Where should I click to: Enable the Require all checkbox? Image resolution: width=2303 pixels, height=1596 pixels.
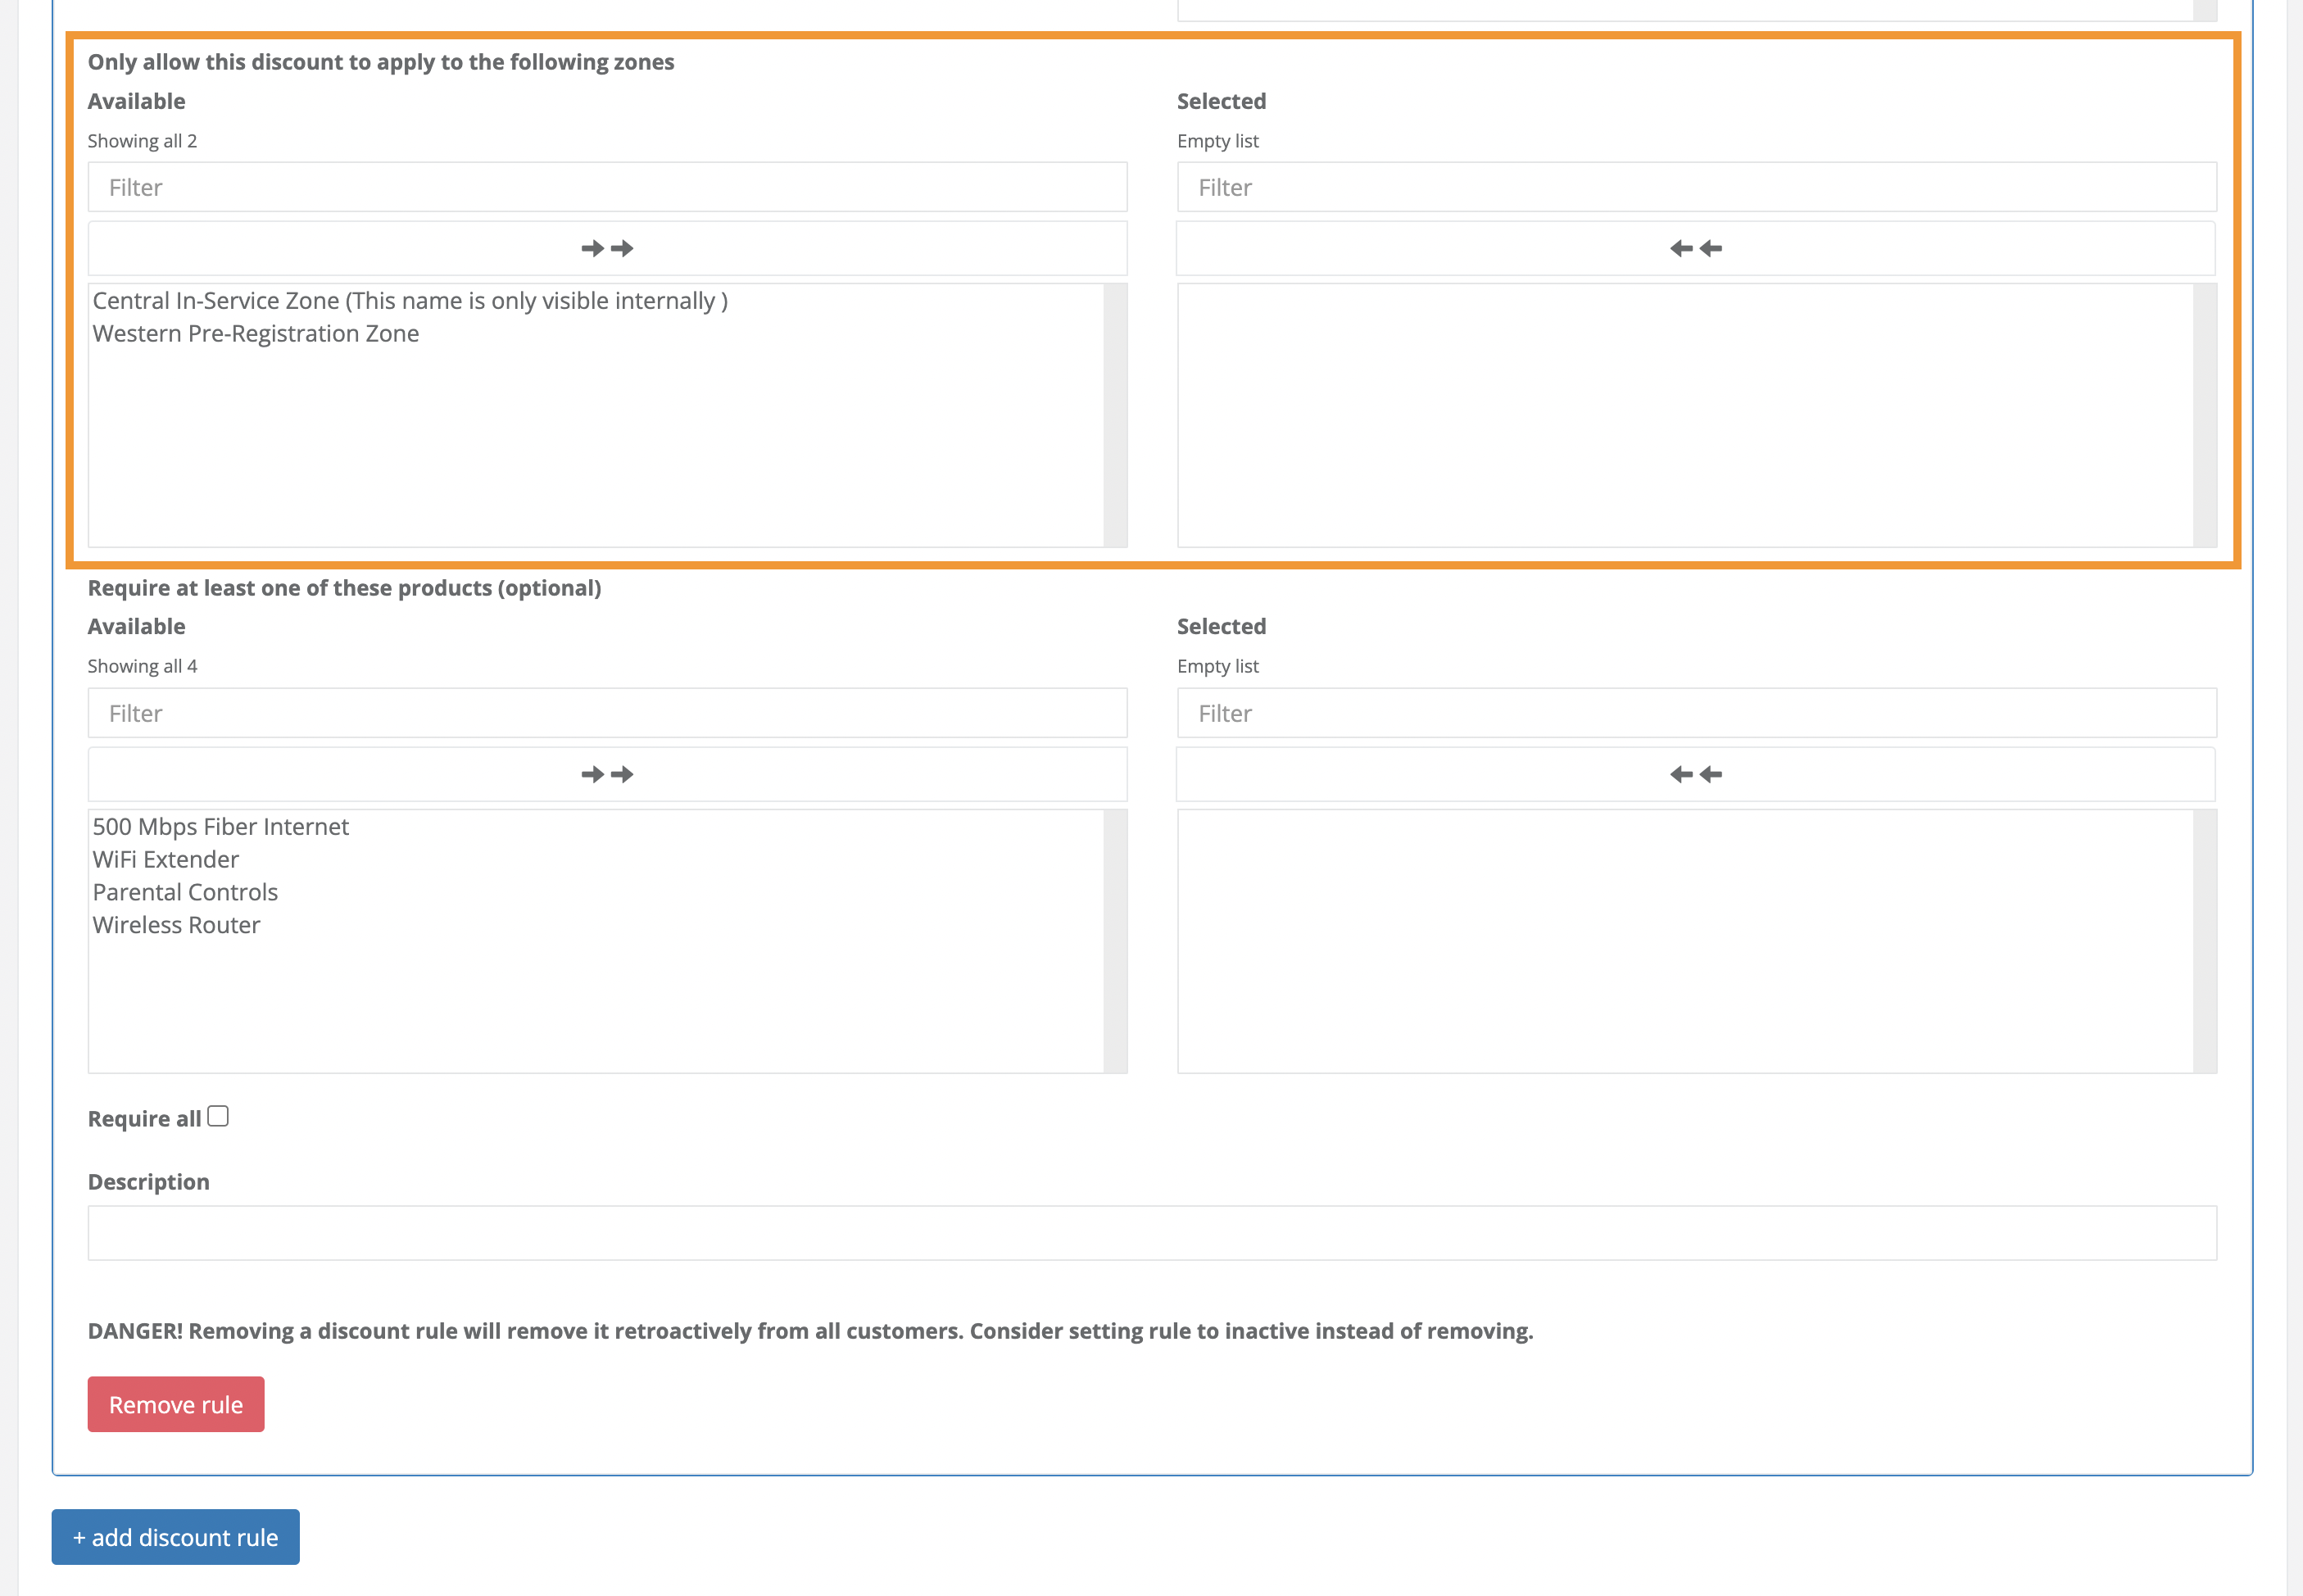[219, 1114]
